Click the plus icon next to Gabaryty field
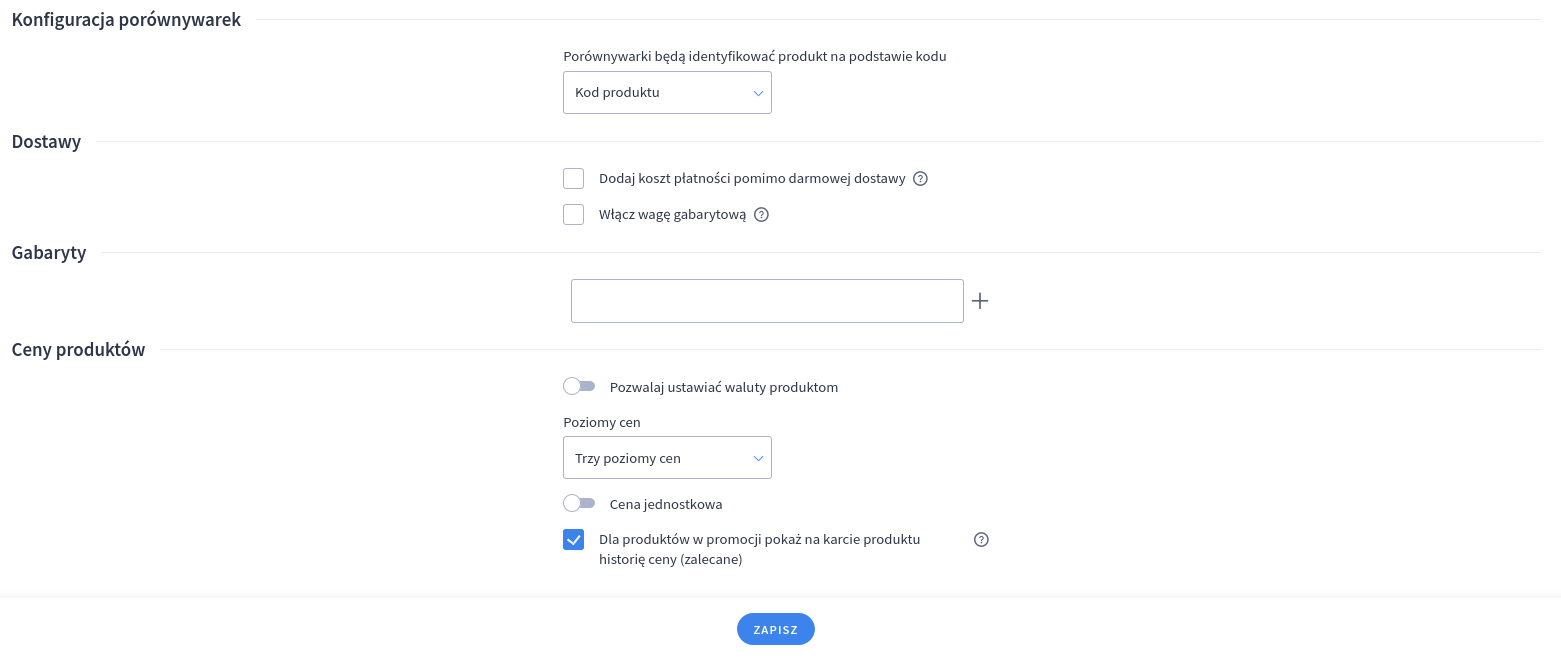This screenshot has width=1561, height=660. [x=980, y=301]
